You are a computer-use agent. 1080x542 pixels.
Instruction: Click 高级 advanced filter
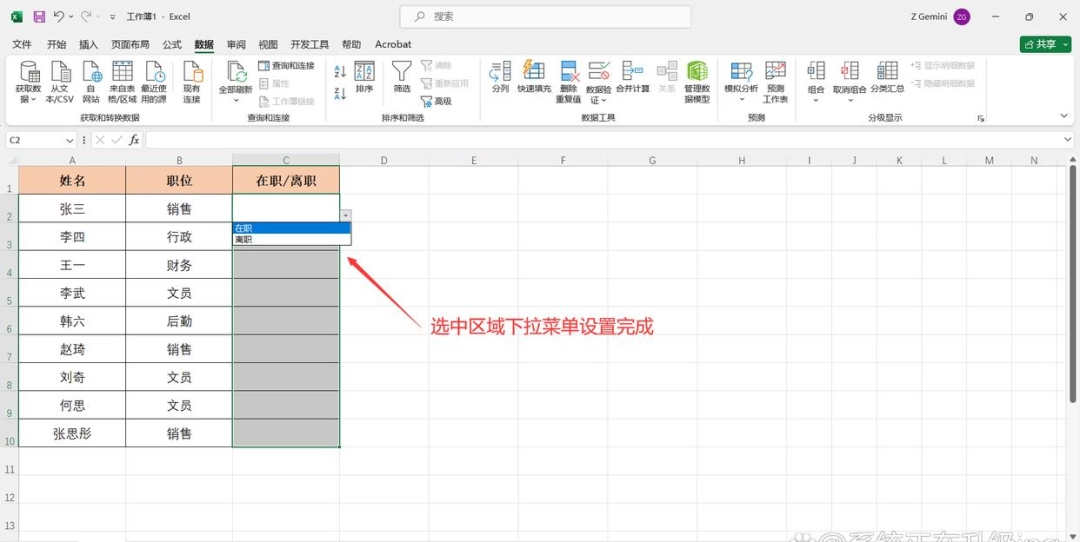click(436, 101)
